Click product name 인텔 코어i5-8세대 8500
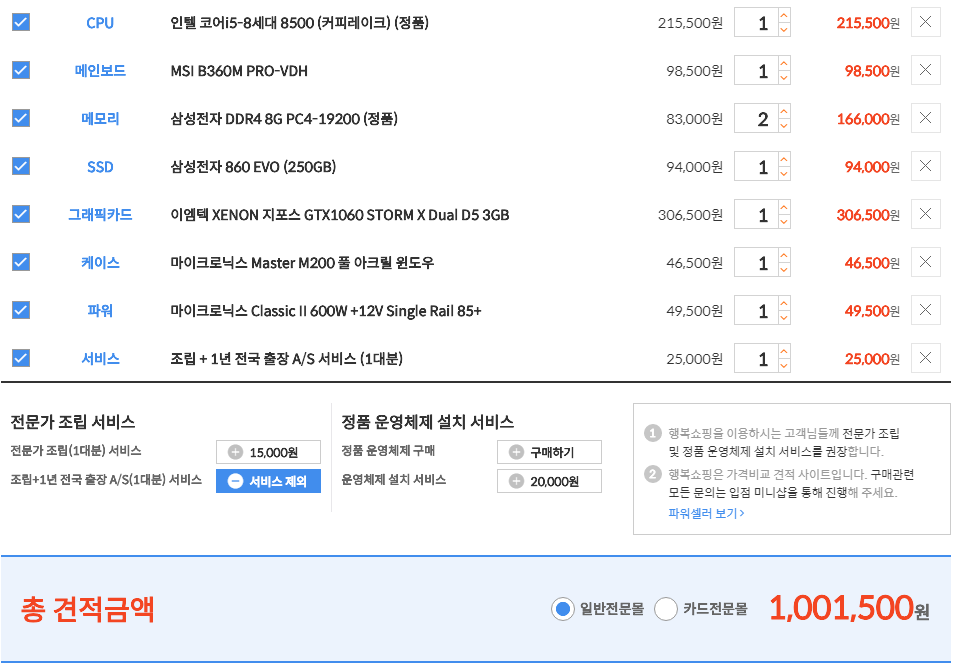 (x=299, y=23)
